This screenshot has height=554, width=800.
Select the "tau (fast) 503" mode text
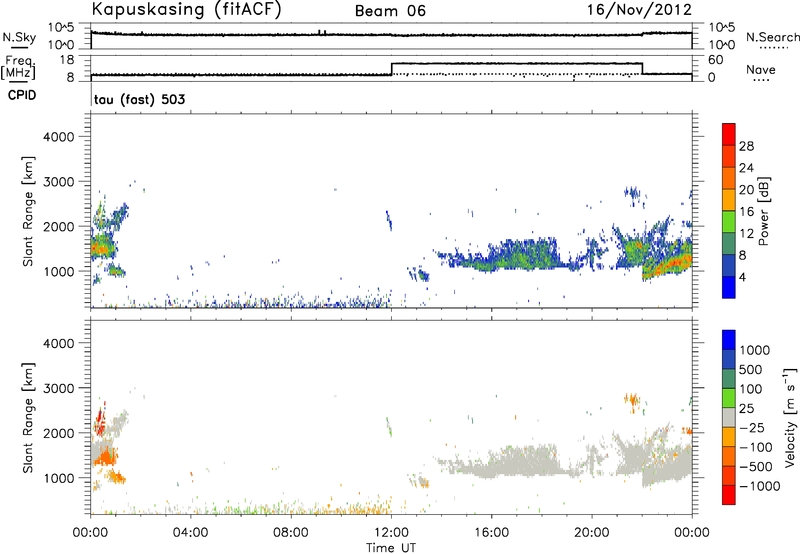pos(139,99)
